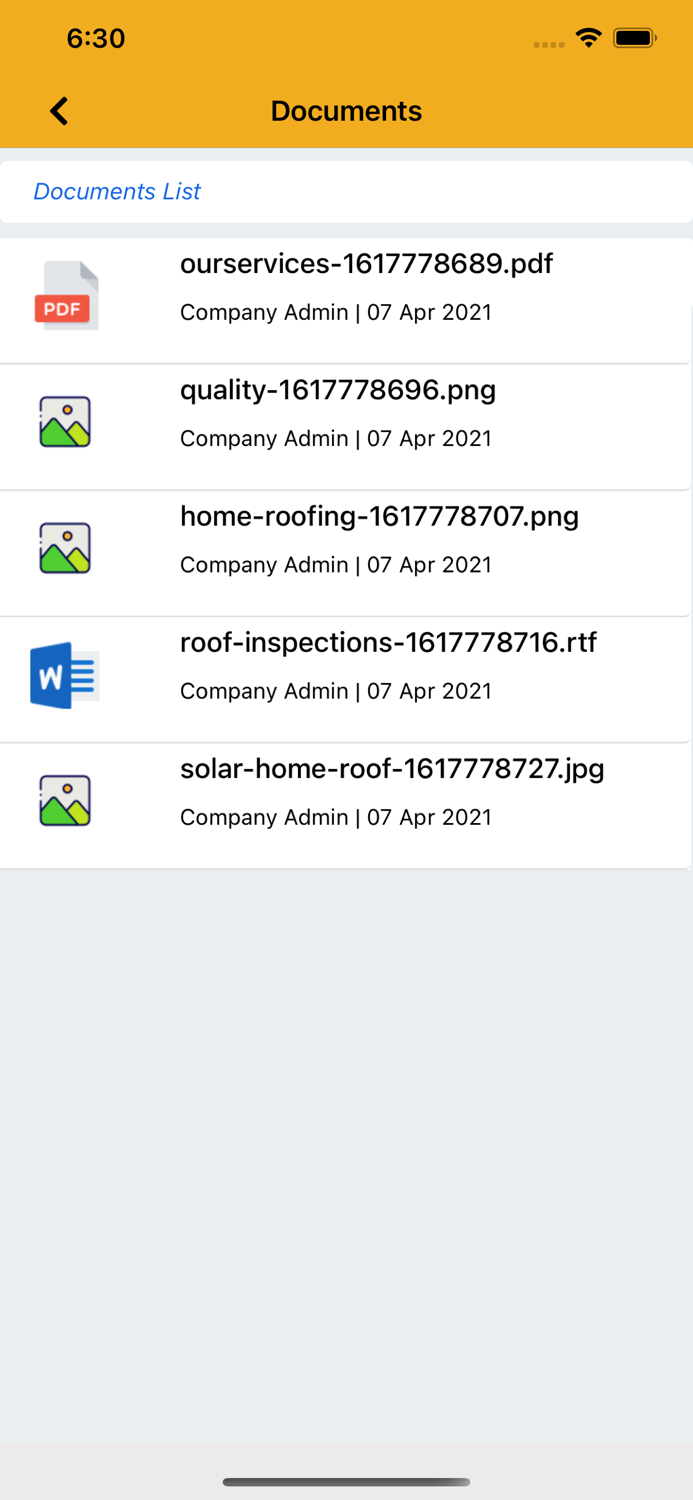The width and height of the screenshot is (693, 1500).
Task: Tap the date line under roof-inspections file
Action: [429, 691]
